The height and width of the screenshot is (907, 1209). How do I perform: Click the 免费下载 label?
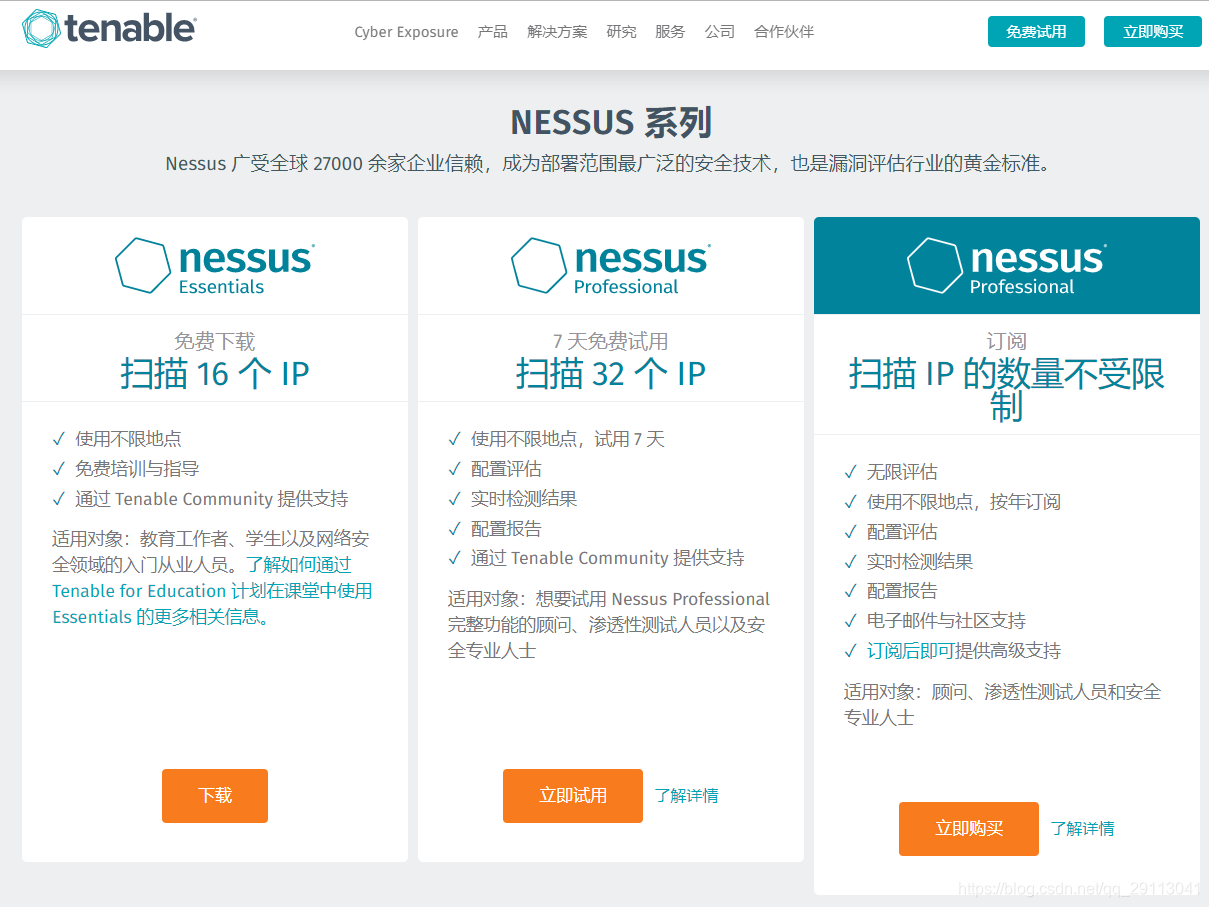click(215, 341)
